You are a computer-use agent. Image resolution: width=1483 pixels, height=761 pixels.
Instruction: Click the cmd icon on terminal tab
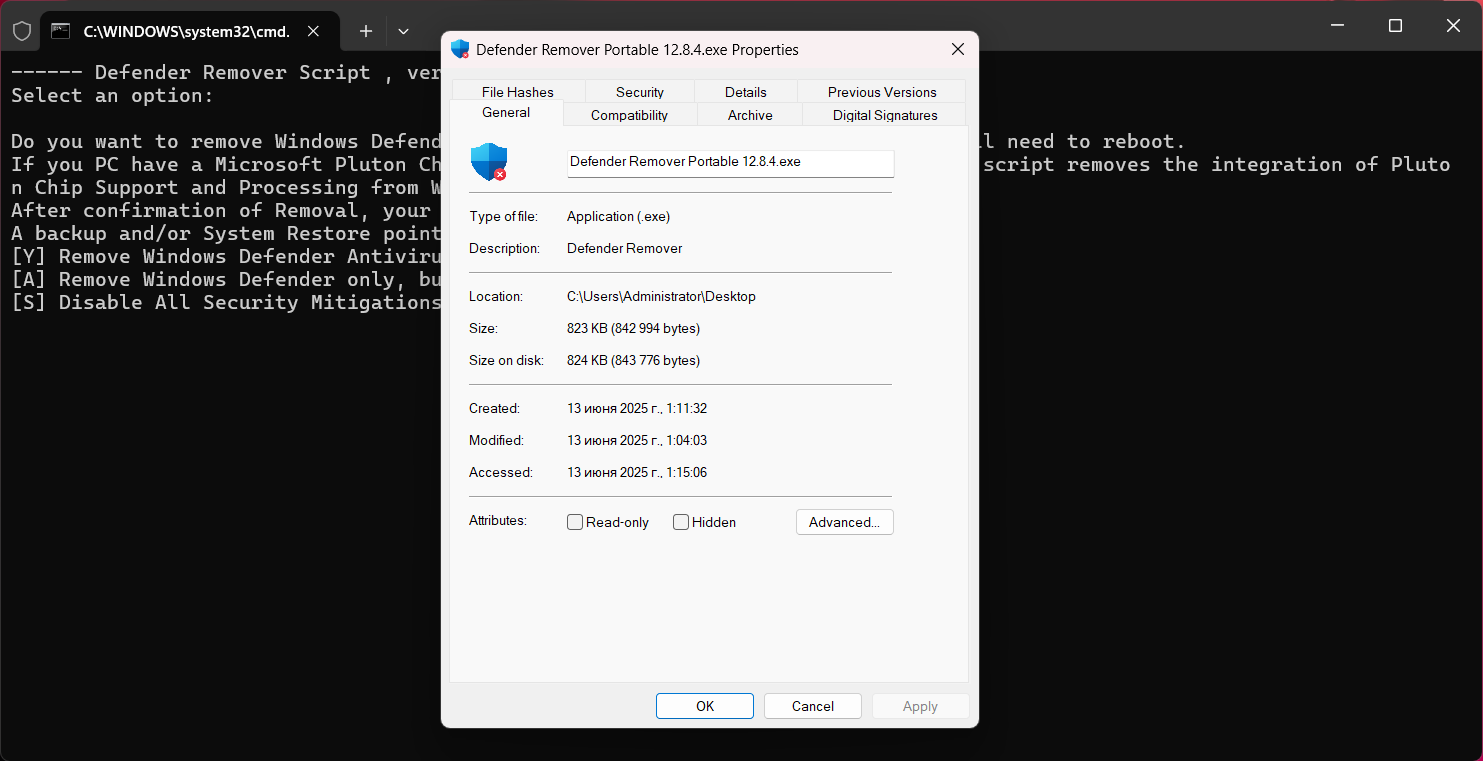point(61,31)
